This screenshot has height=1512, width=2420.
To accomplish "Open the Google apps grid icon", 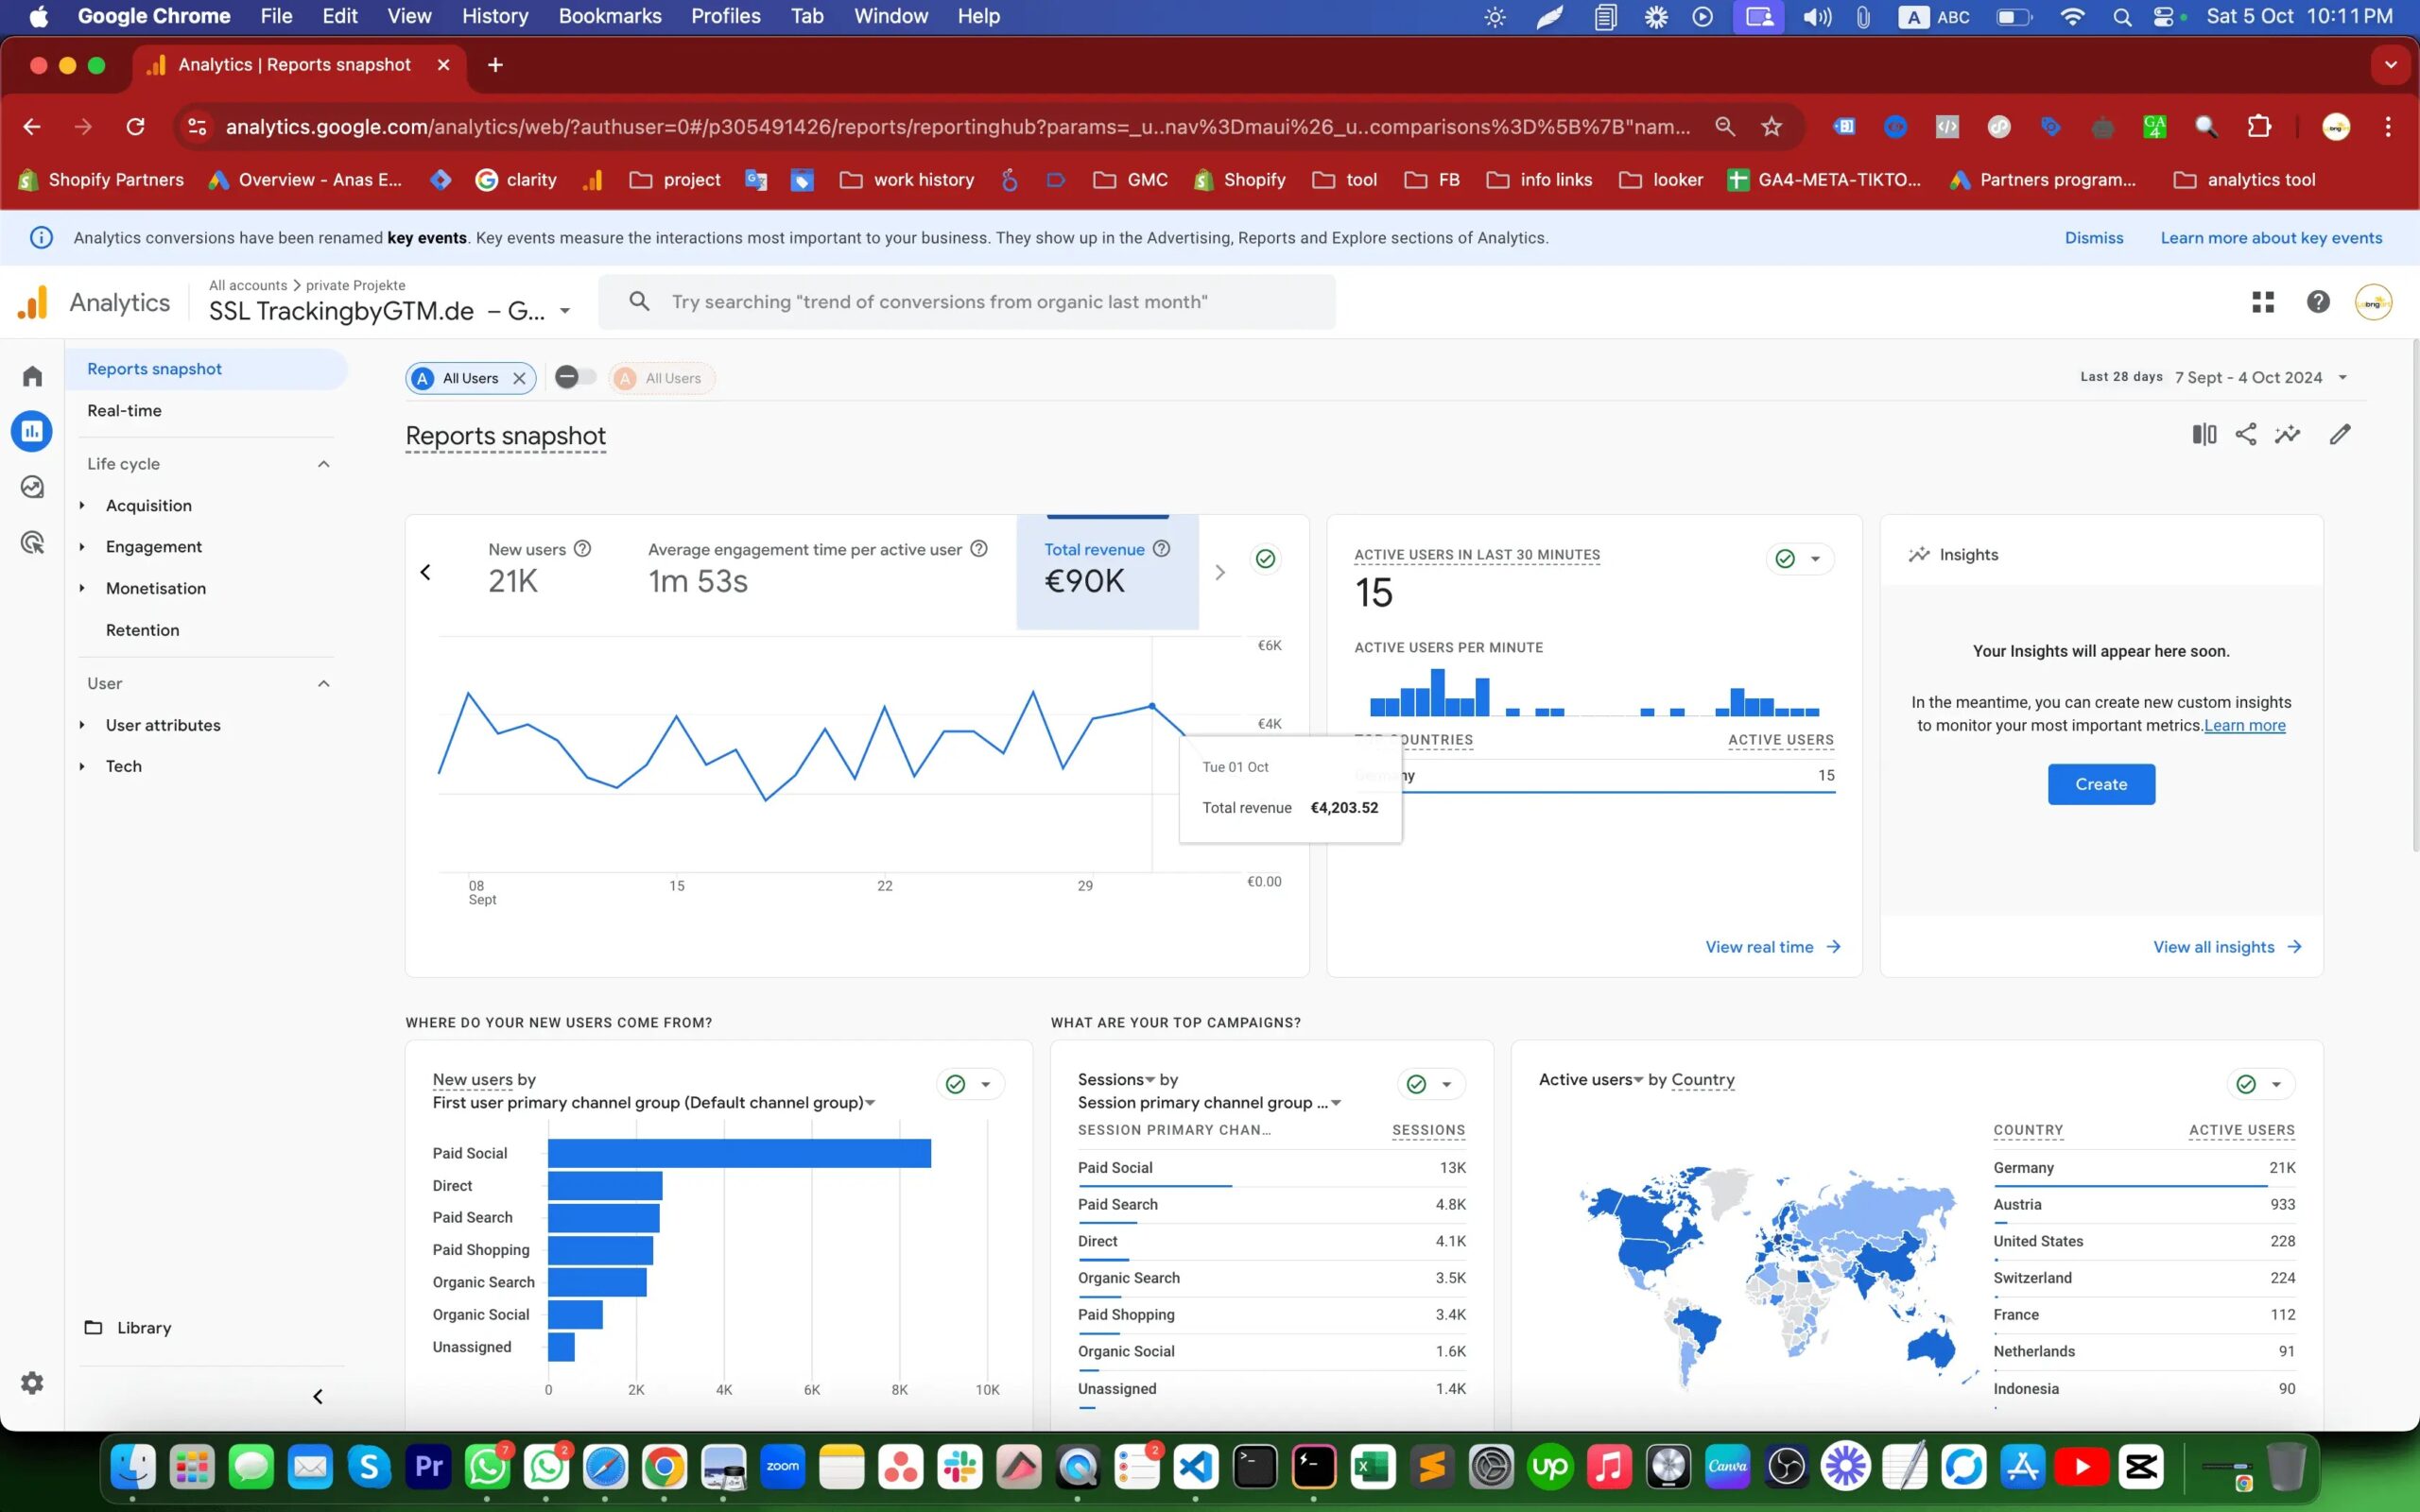I will coord(2263,302).
